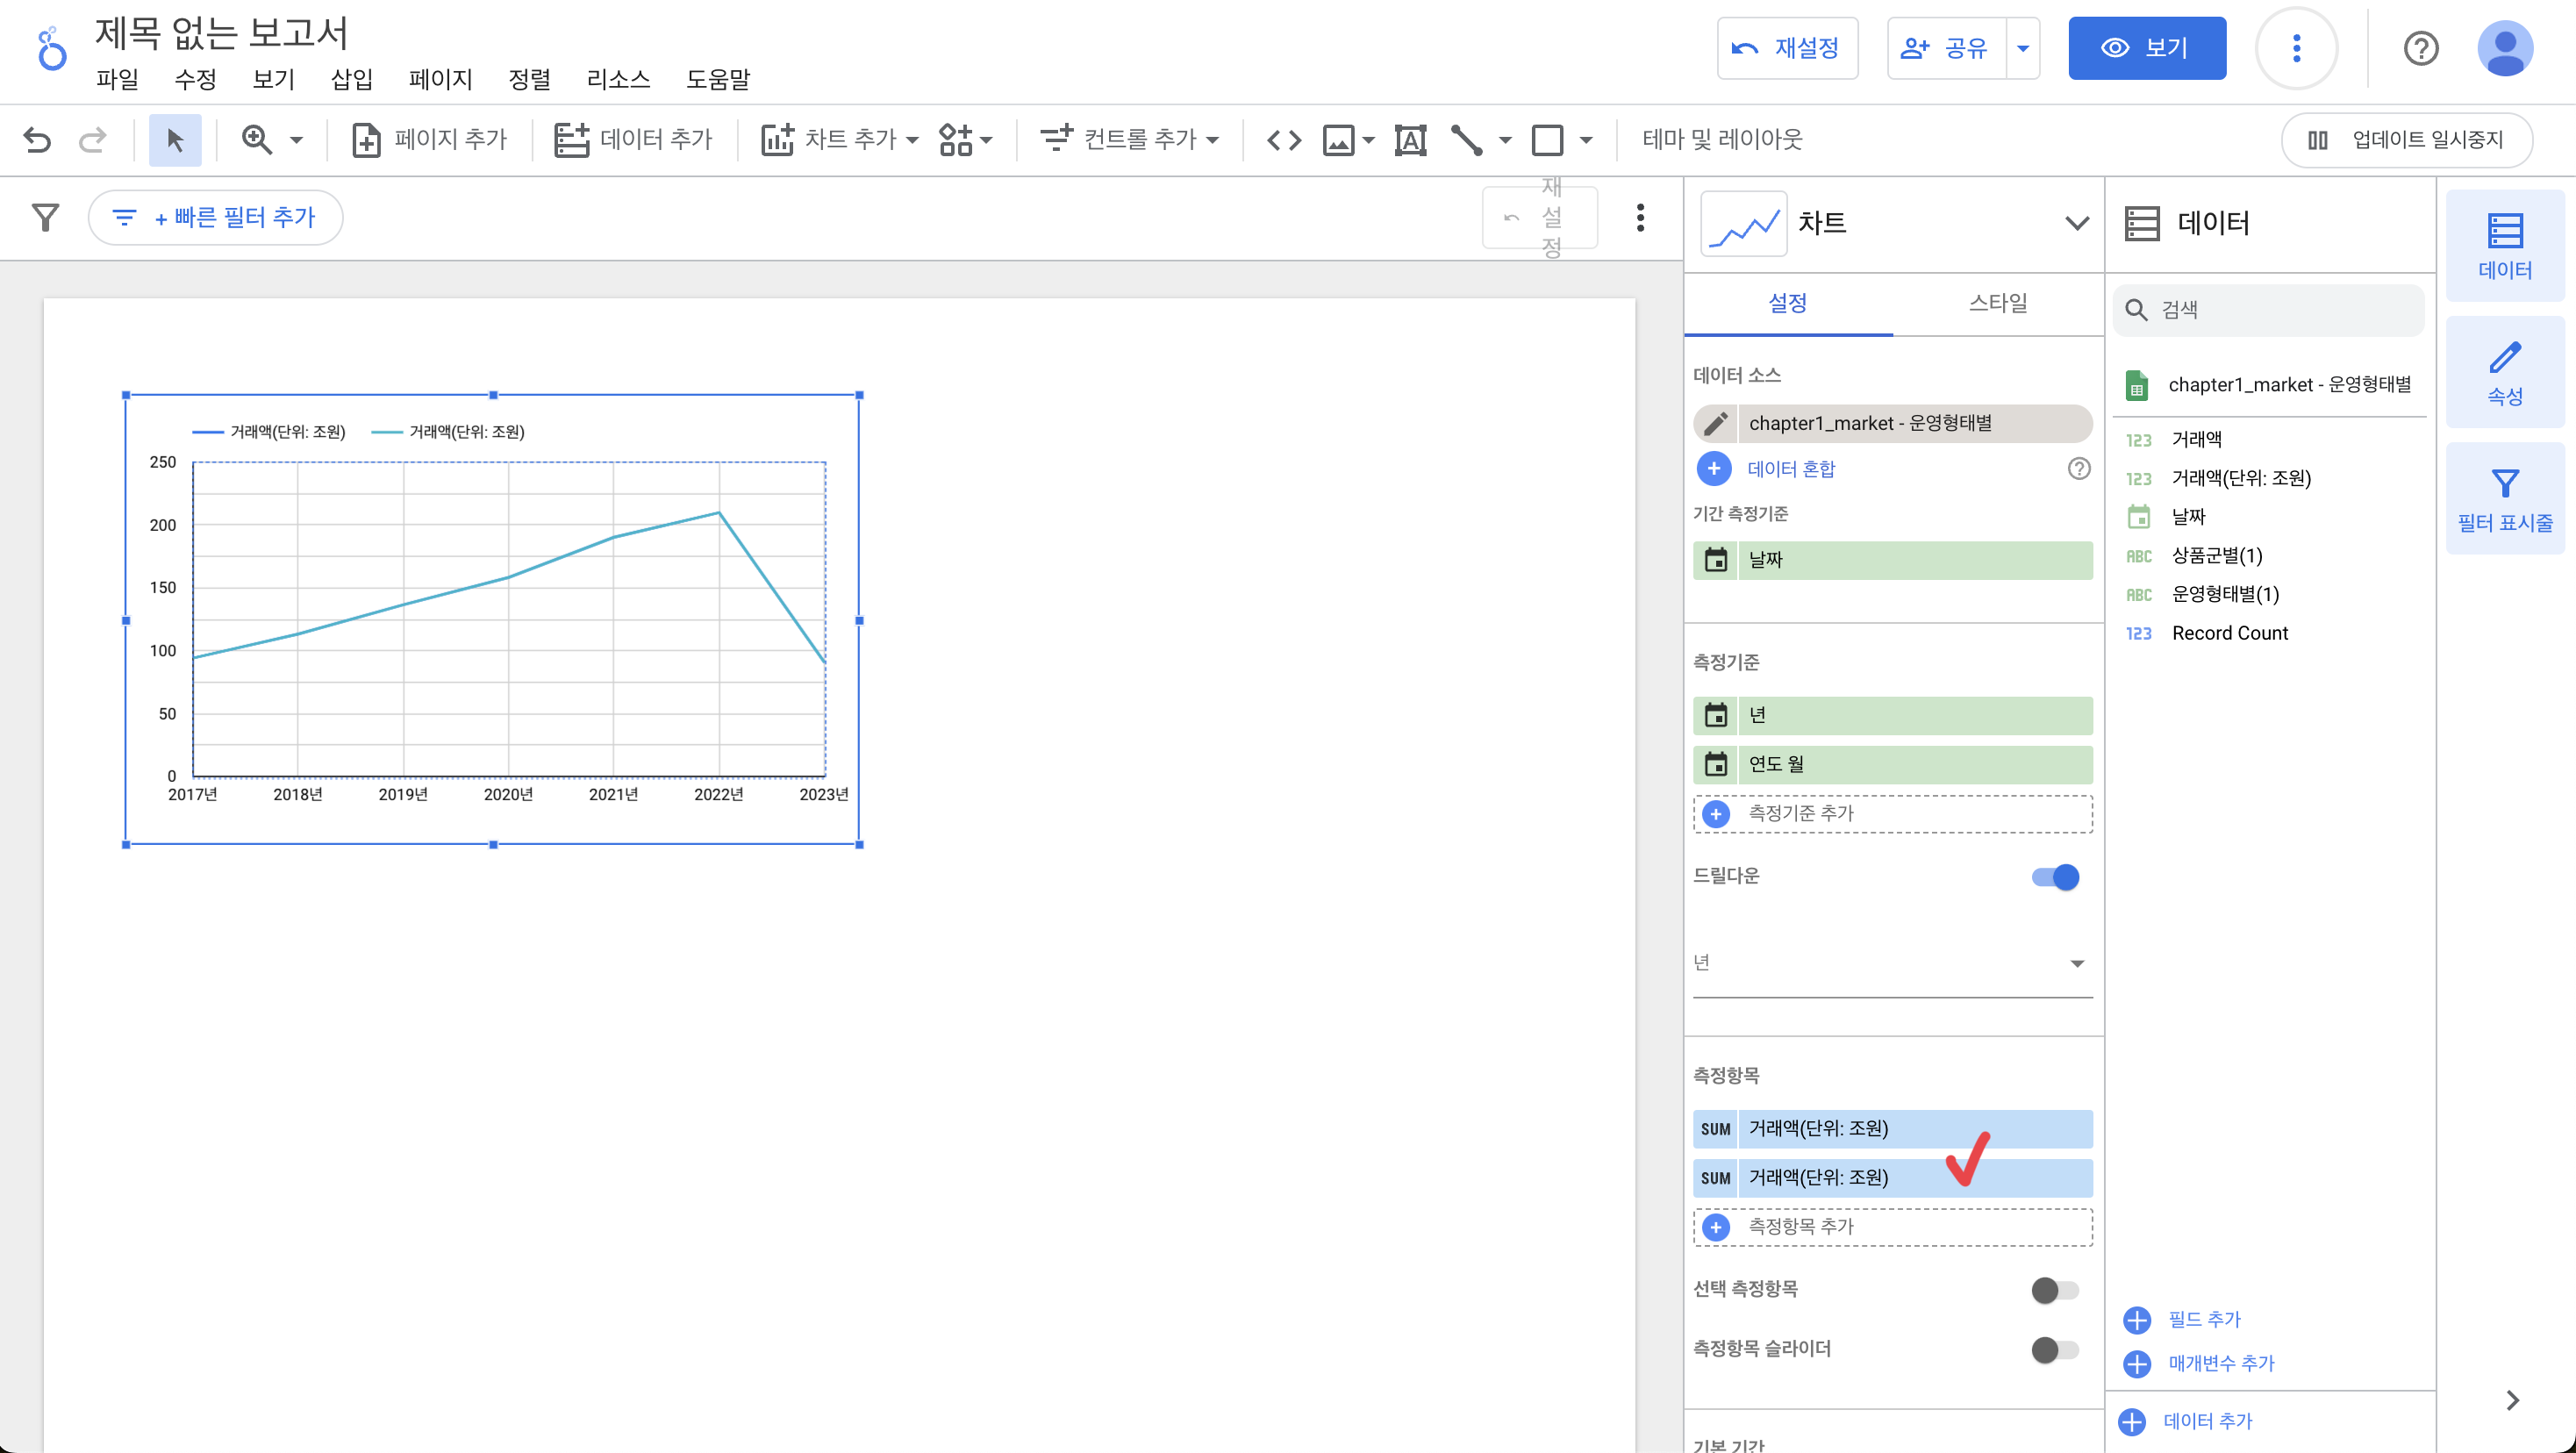Image resolution: width=2576 pixels, height=1453 pixels.
Task: Enable the 측정항목 슬라이더 switch
Action: pos(2055,1350)
